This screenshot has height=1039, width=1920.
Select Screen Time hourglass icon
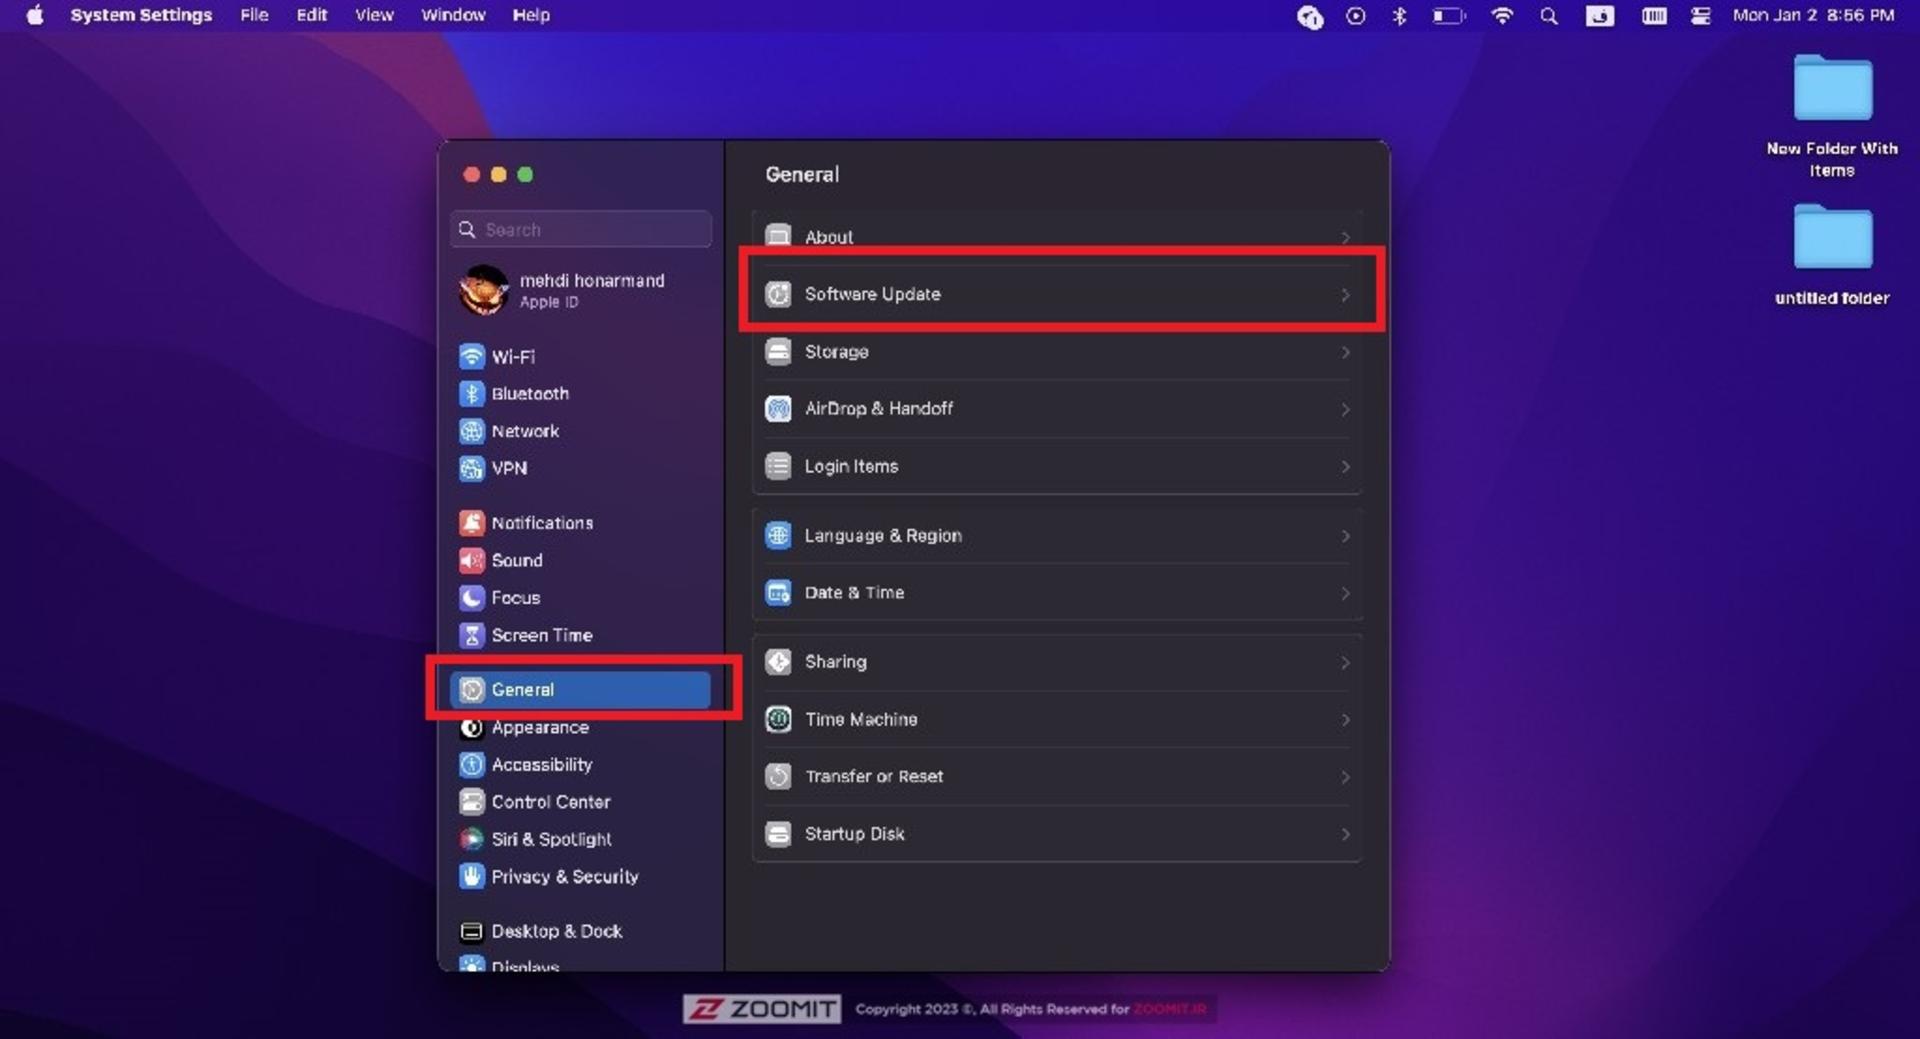[471, 635]
